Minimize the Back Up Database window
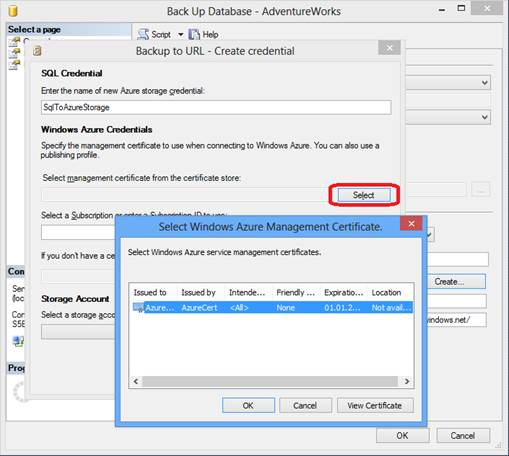The image size is (509, 456). click(x=442, y=10)
